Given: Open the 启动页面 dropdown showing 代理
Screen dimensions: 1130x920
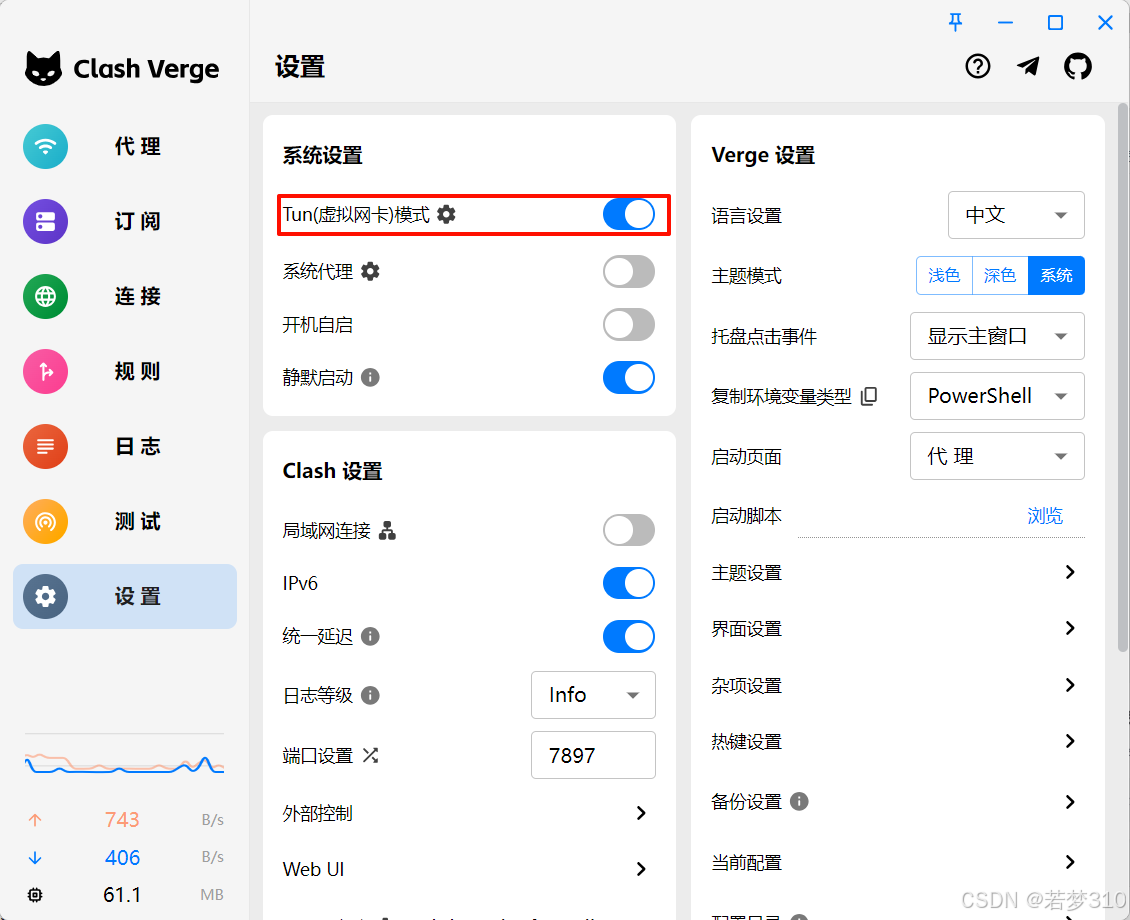Looking at the screenshot, I should pyautogui.click(x=997, y=455).
